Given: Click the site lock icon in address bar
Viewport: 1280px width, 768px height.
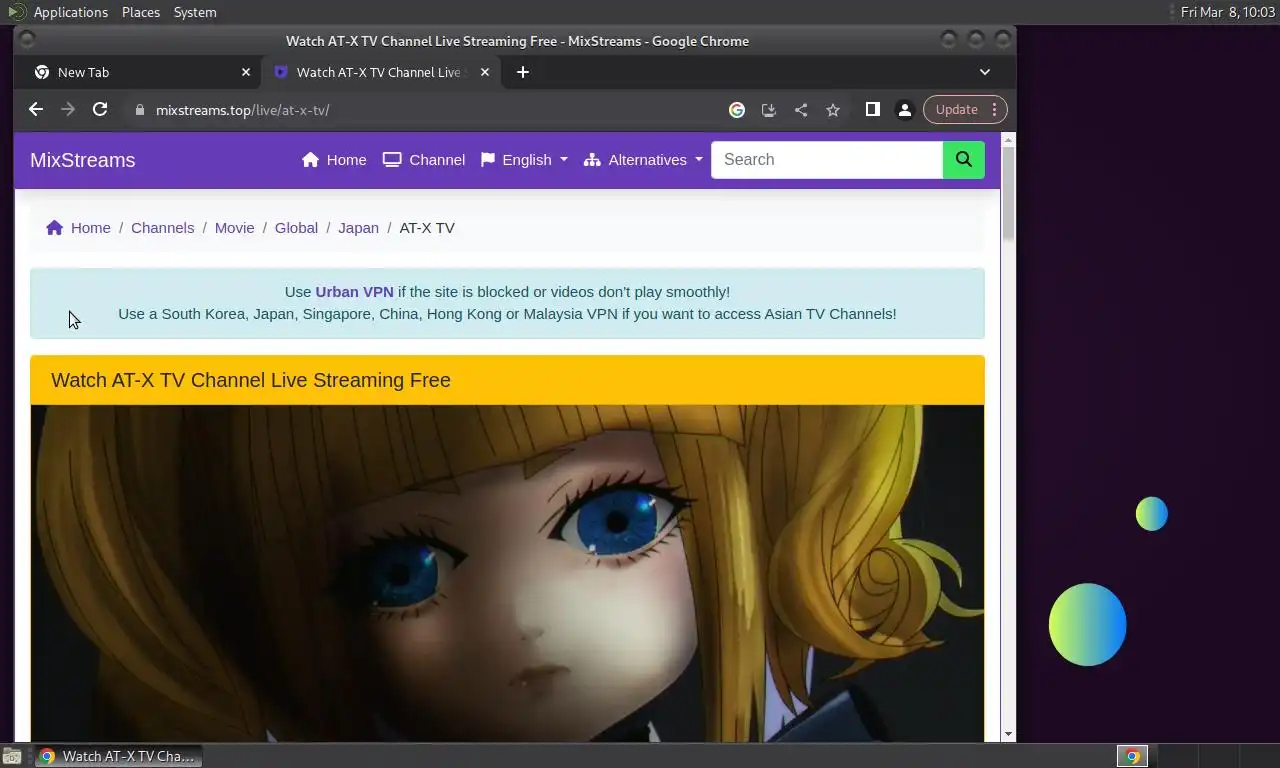Looking at the screenshot, I should [140, 110].
